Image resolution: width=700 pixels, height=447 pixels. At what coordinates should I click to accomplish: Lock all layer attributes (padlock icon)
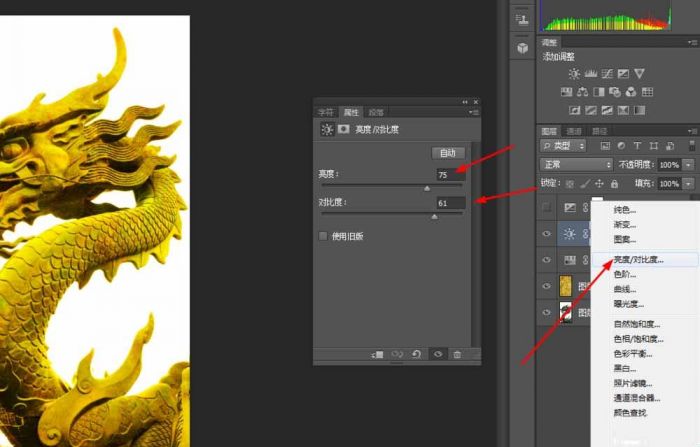click(615, 184)
